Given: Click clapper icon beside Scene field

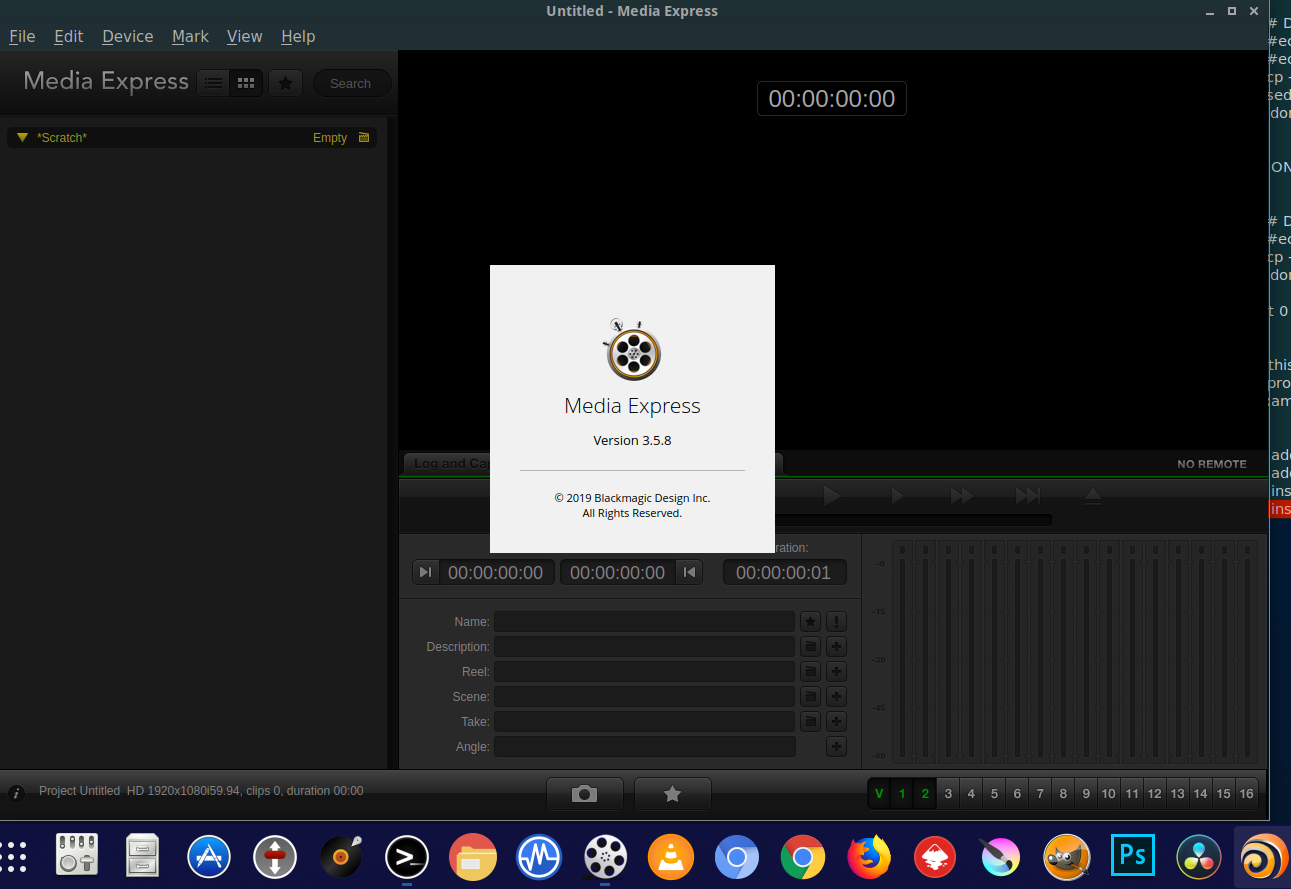Looking at the screenshot, I should (x=811, y=697).
